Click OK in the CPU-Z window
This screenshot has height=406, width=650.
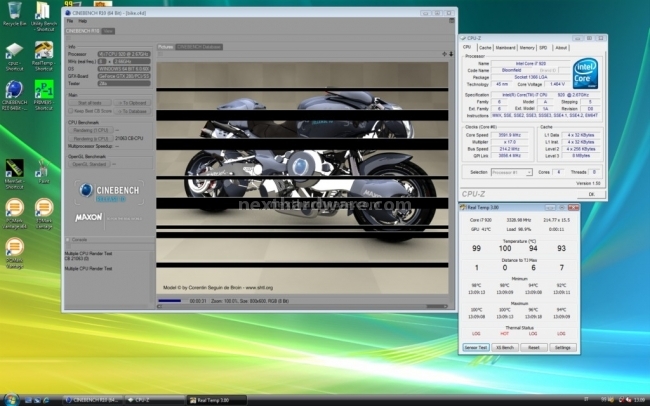coord(591,194)
